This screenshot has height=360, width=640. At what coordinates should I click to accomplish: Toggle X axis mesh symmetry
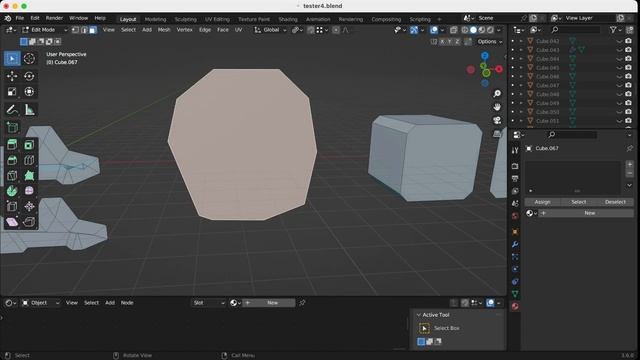coord(442,42)
